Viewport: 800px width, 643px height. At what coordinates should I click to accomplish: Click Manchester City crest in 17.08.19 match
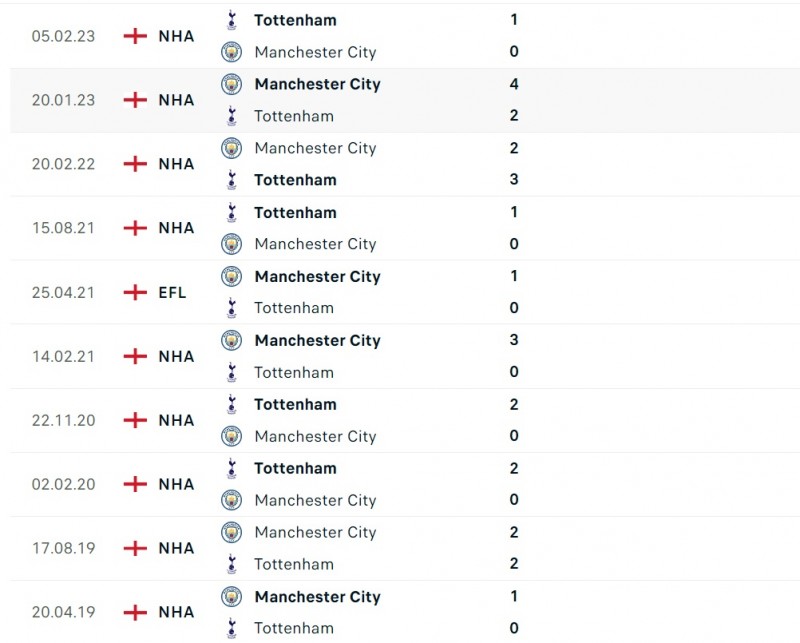pos(231,532)
